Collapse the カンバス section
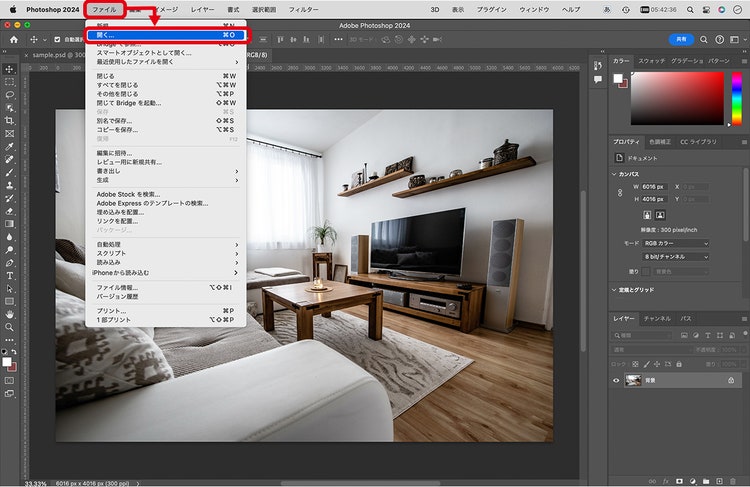Screen dimensions: 750x487 click(614, 174)
